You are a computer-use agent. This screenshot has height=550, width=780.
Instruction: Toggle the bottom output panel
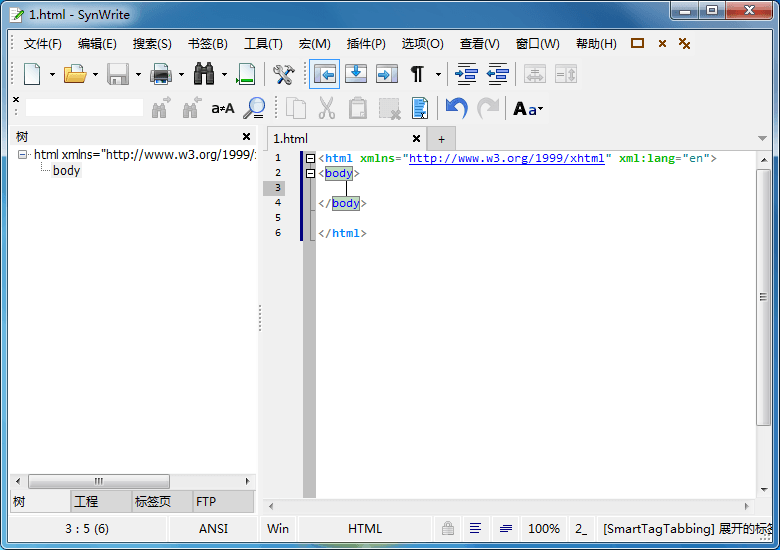356,75
